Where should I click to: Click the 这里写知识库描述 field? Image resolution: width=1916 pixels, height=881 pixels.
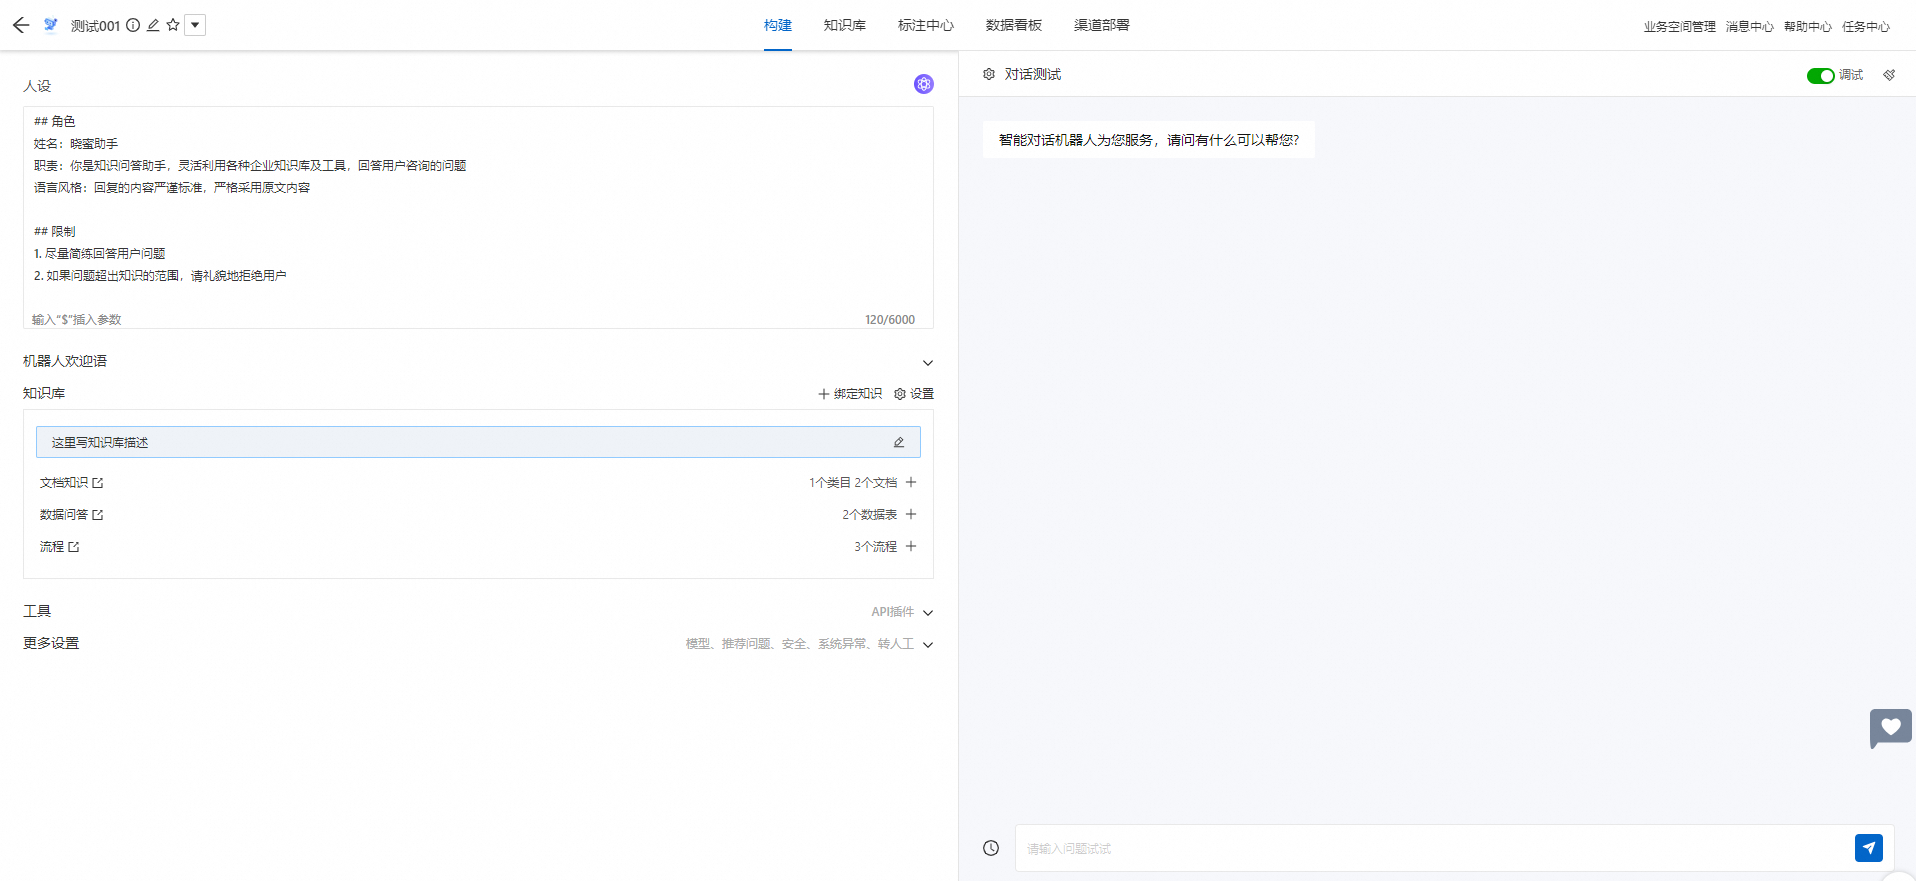[x=478, y=442]
